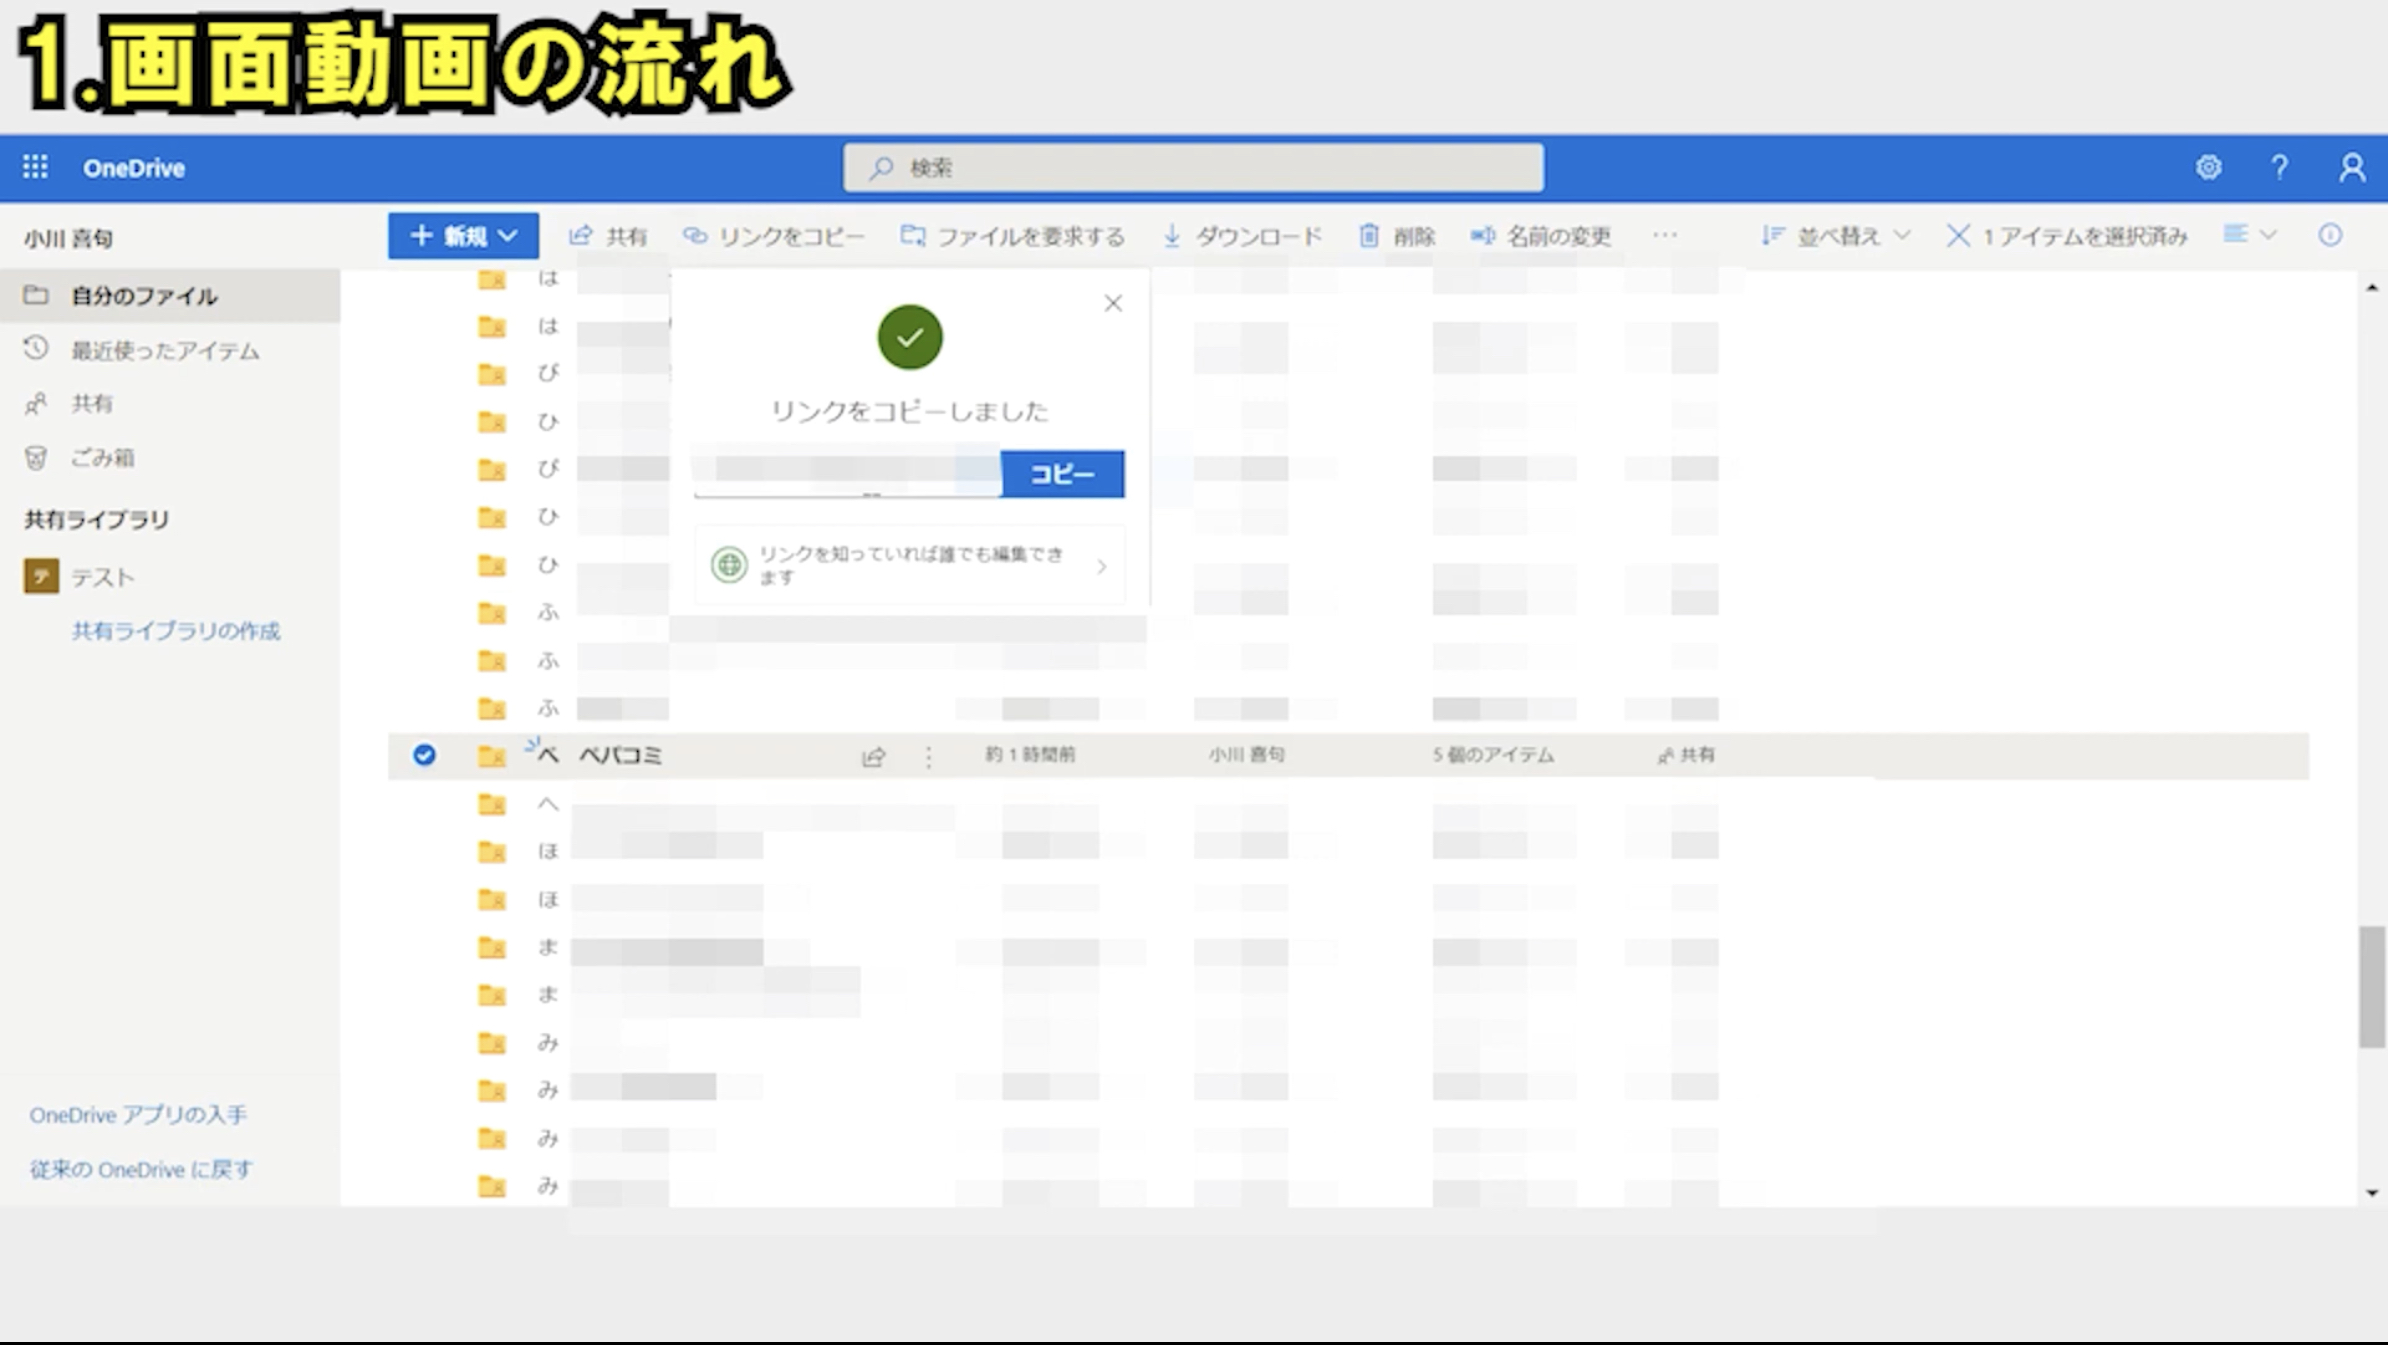Clear the 1 item selected indicator
Screen dimensions: 2388x1345
[1957, 236]
